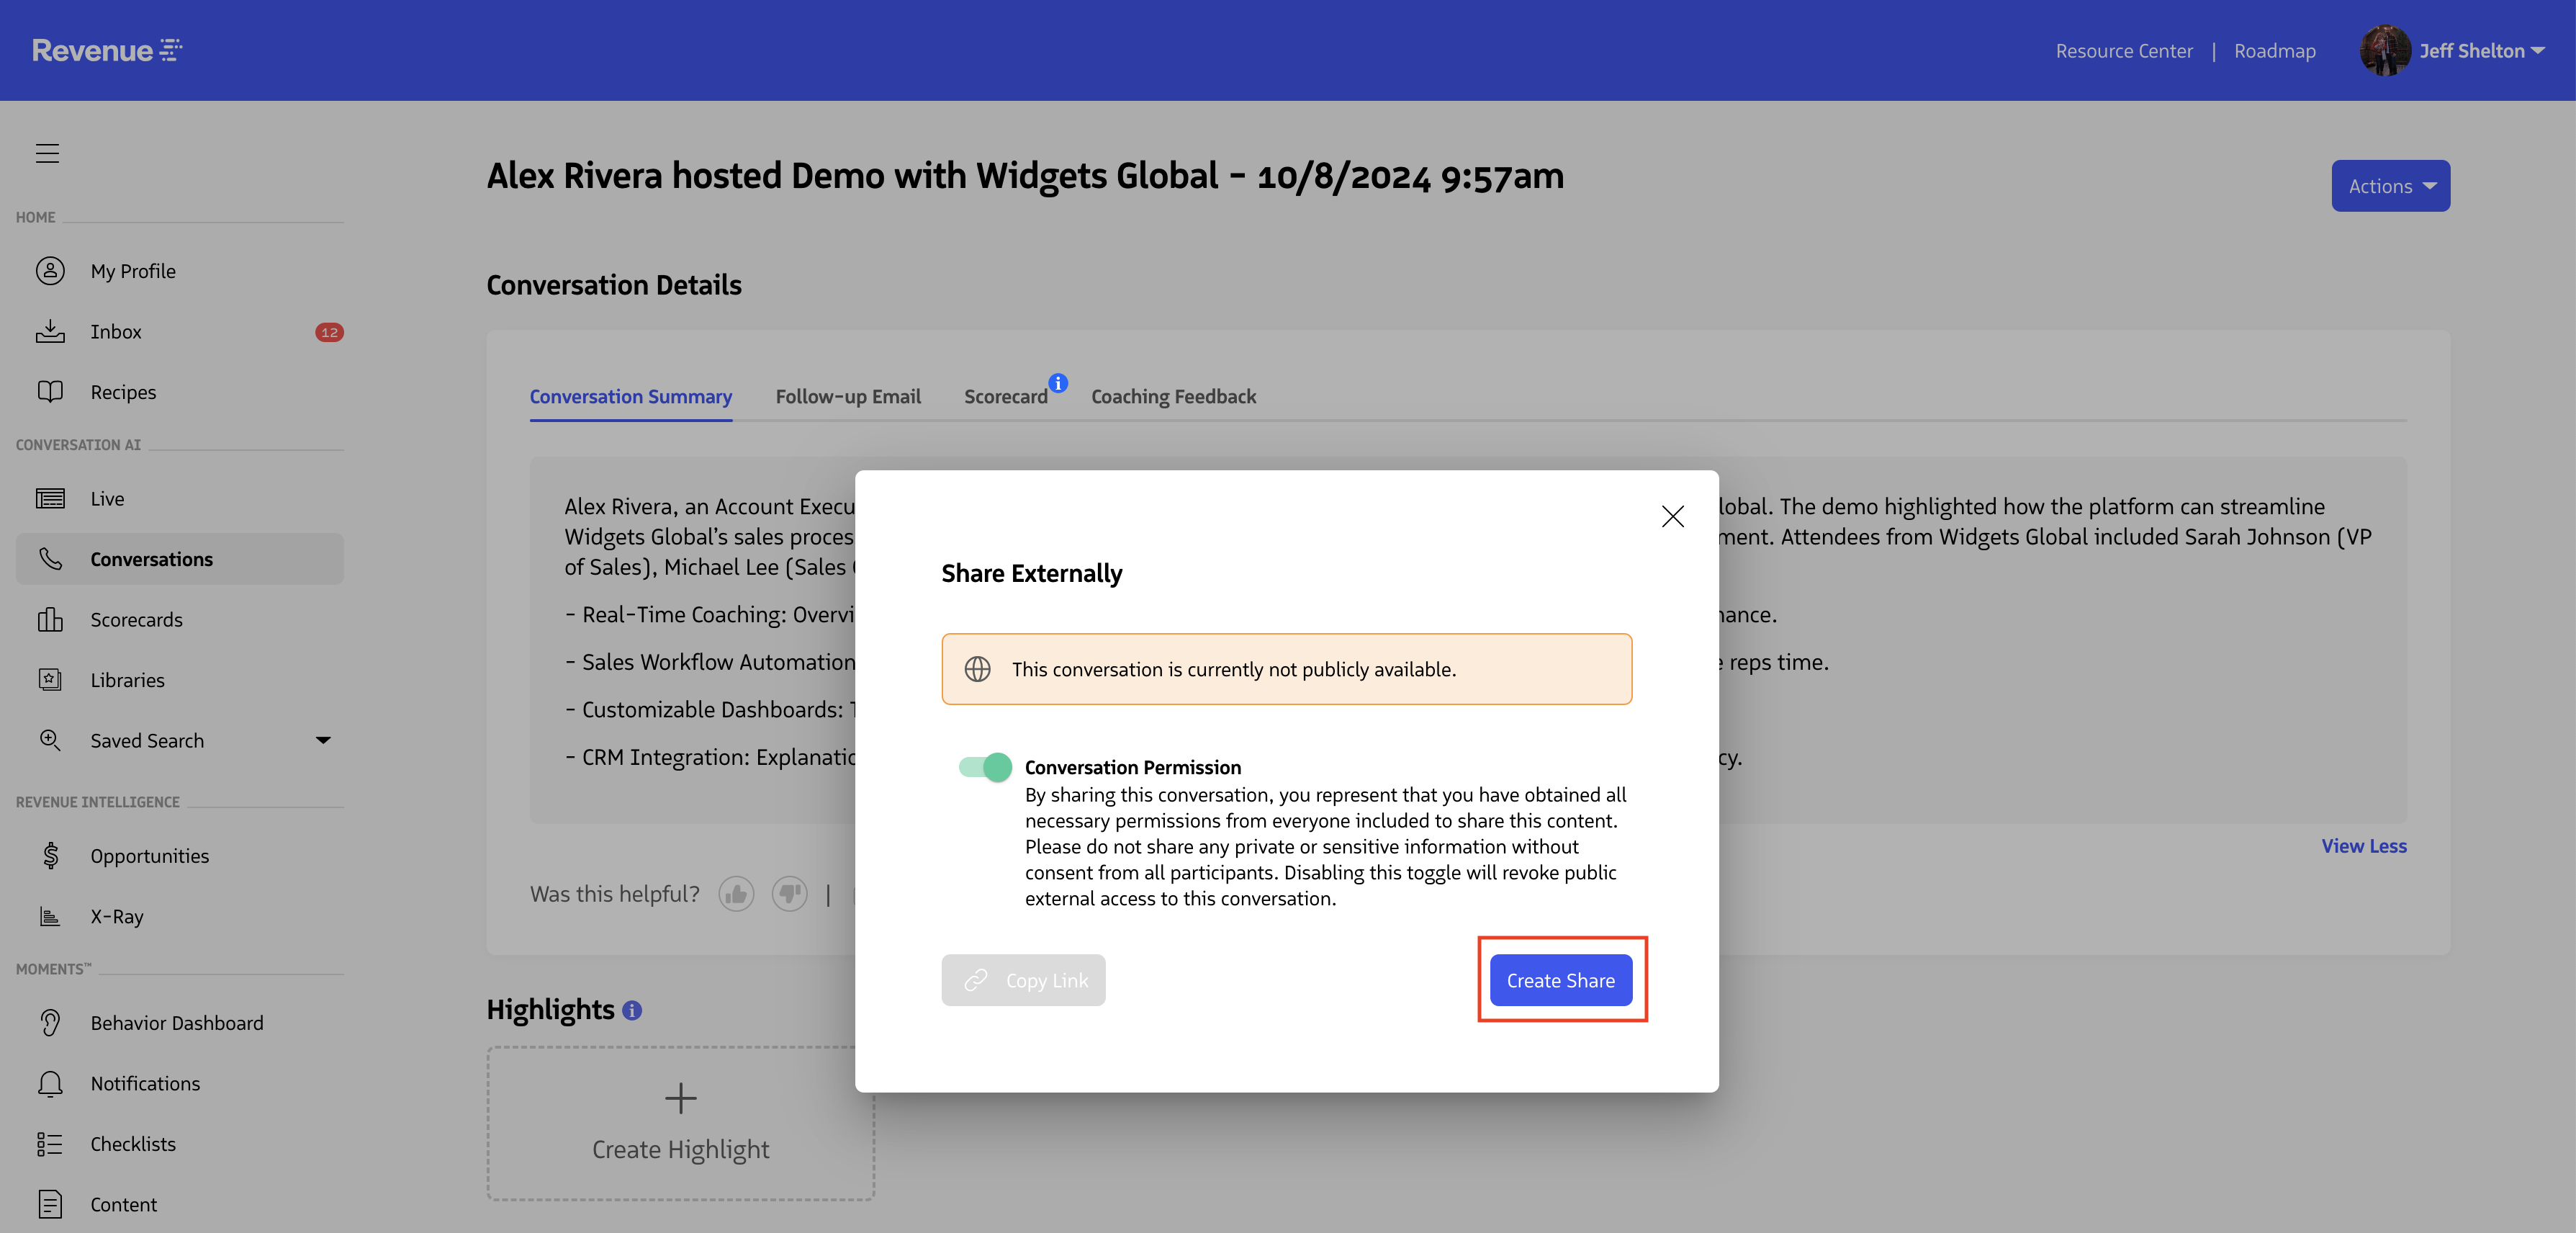Screen dimensions: 2576x1233
Task: Click the View Less link
Action: (x=2363, y=846)
